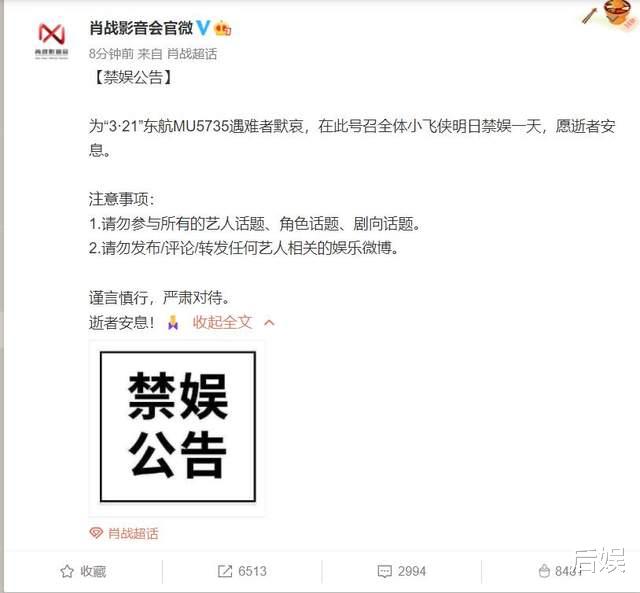640x593 pixels.
Task: Open the 禁娱公告 image thumbnail
Action: [178, 427]
